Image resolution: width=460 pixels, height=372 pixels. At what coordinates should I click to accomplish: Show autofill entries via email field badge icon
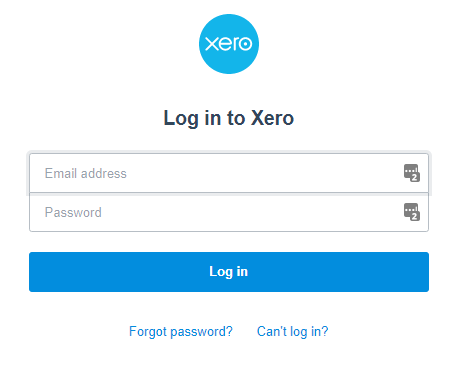[x=412, y=173]
